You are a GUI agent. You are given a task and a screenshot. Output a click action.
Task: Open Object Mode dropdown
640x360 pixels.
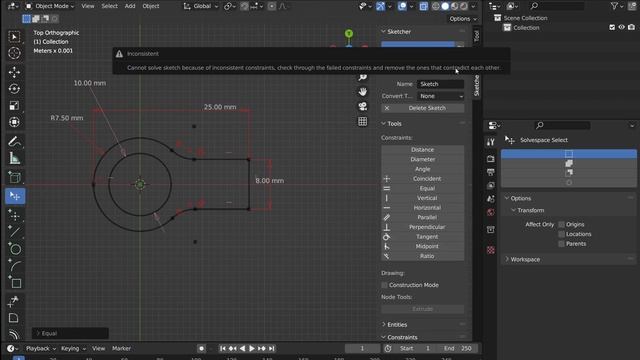pos(50,6)
